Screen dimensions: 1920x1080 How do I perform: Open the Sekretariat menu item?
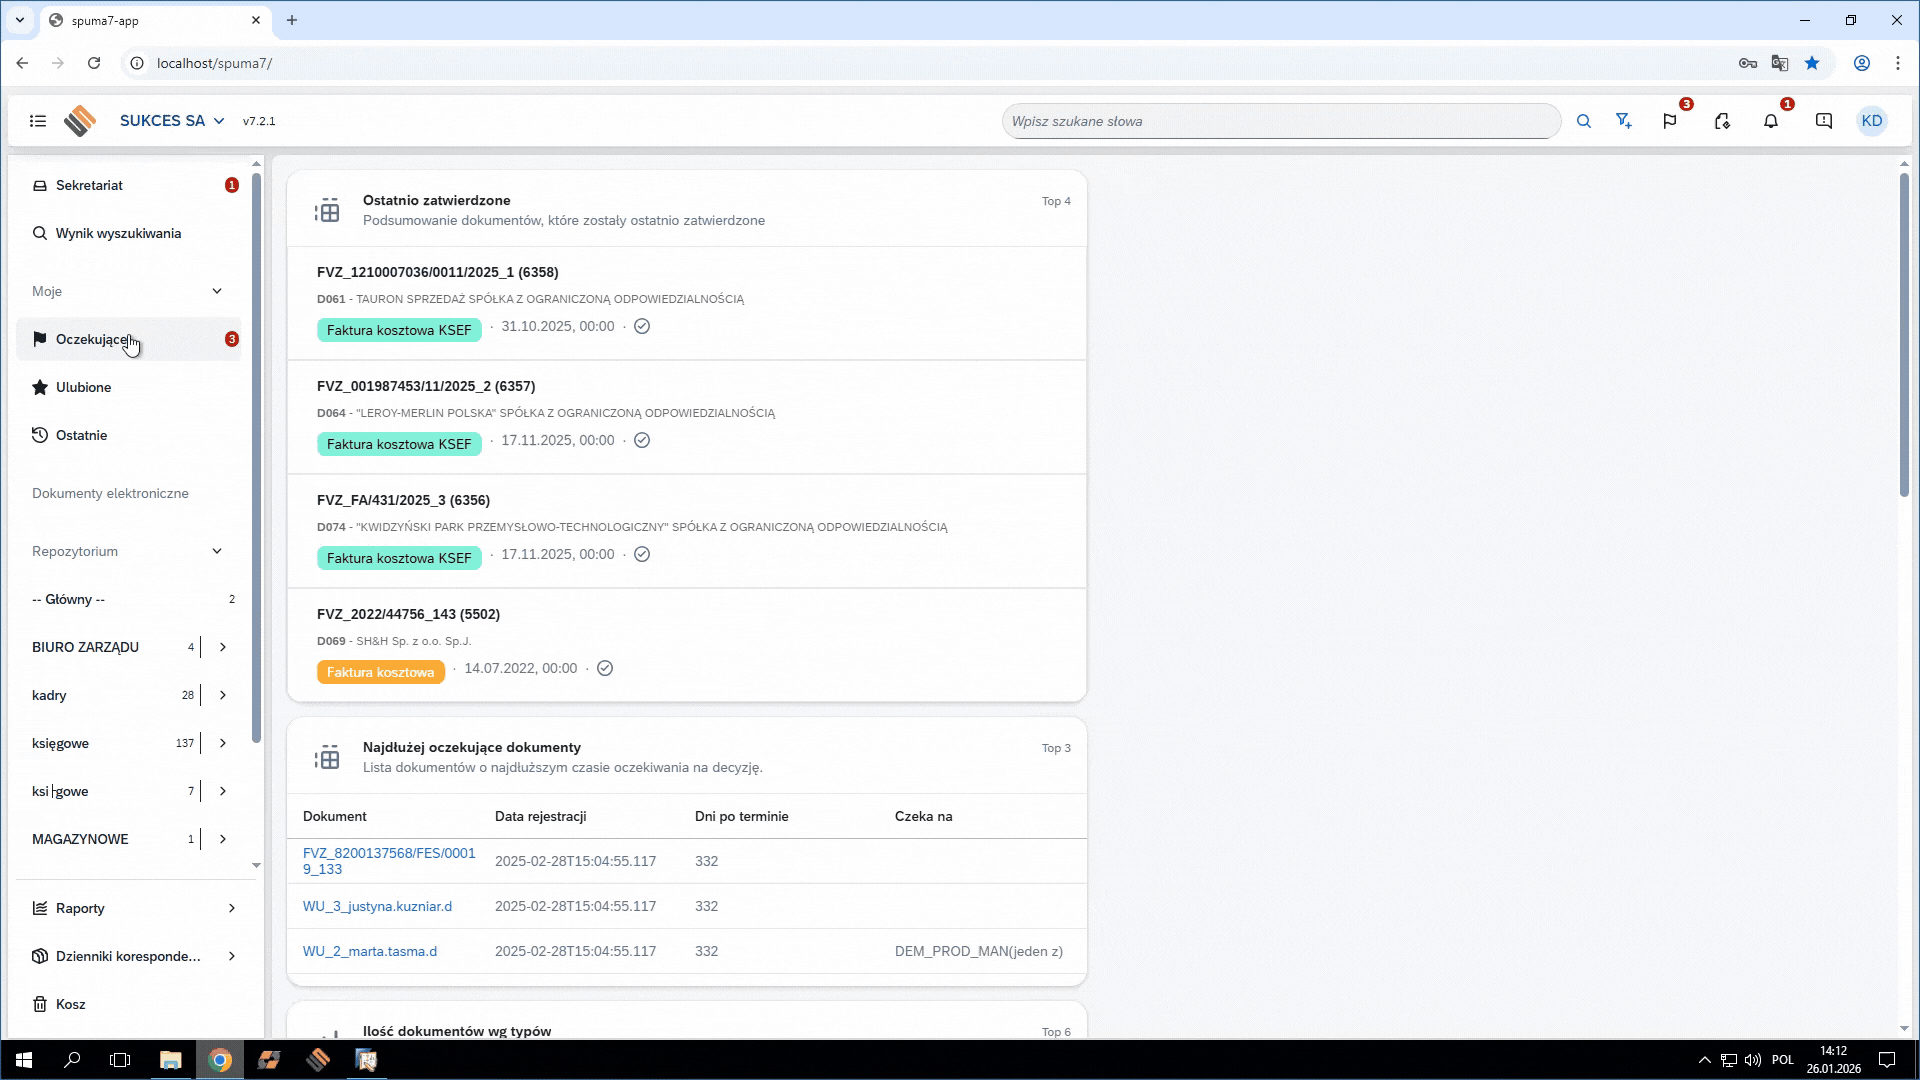pos(89,185)
